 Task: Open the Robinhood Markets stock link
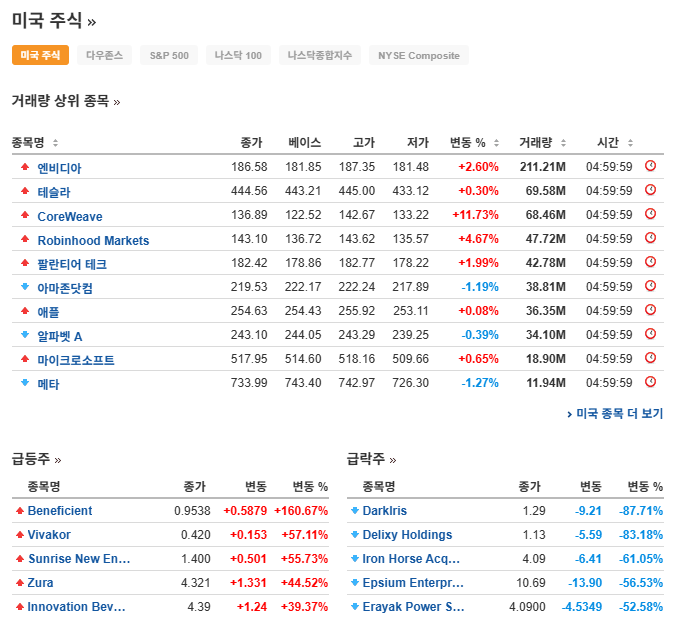click(93, 240)
